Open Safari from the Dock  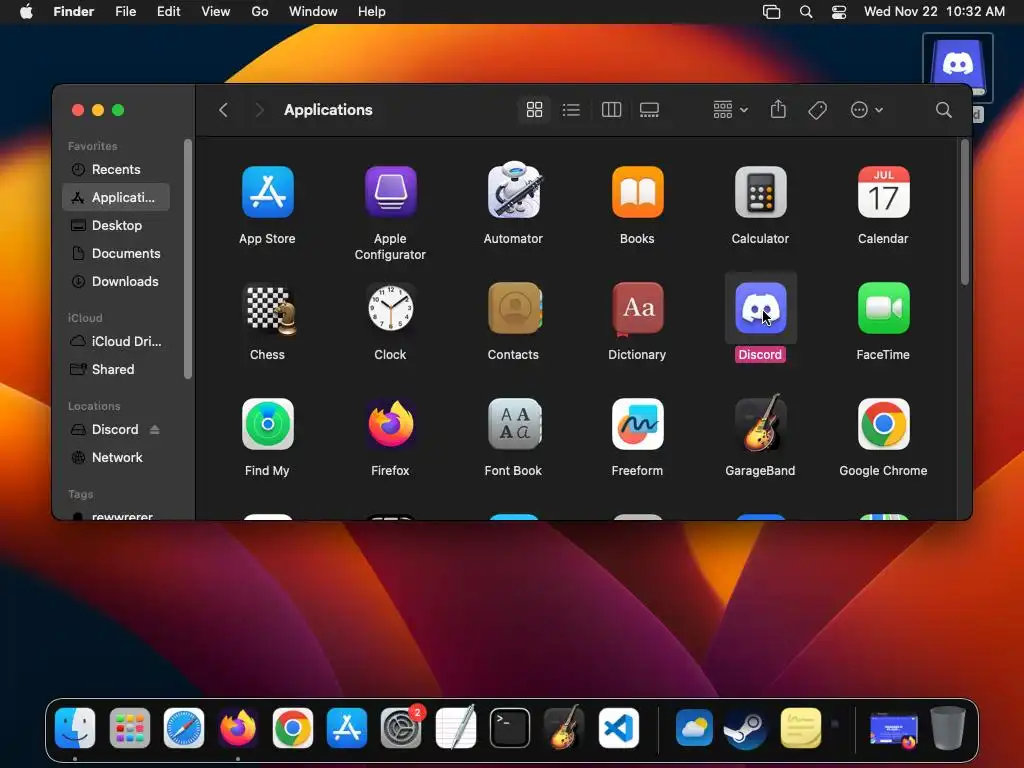184,728
